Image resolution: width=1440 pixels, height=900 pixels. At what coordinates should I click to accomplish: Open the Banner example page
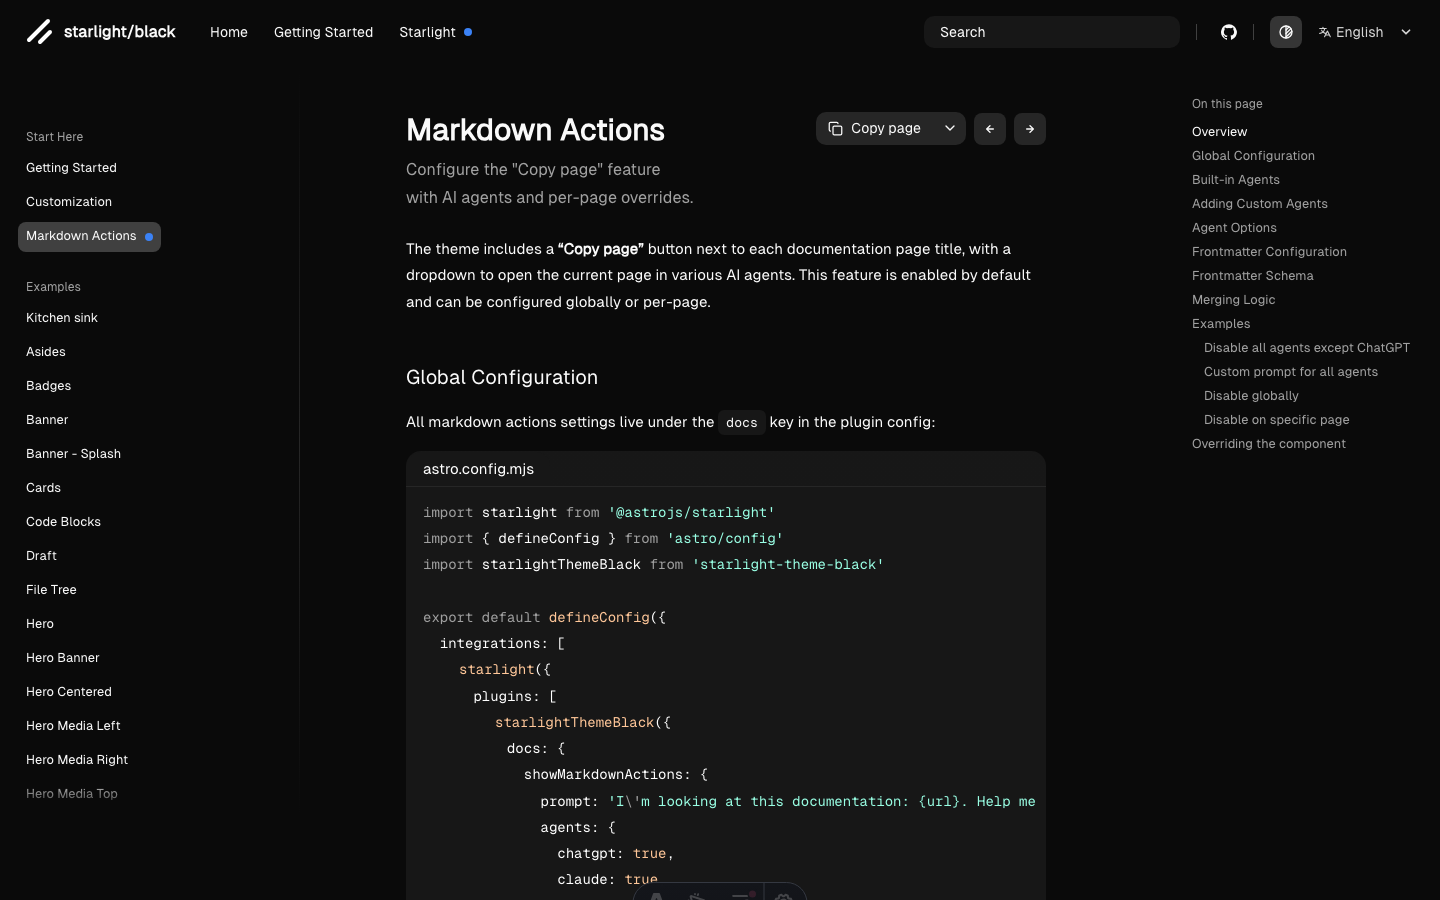[47, 420]
